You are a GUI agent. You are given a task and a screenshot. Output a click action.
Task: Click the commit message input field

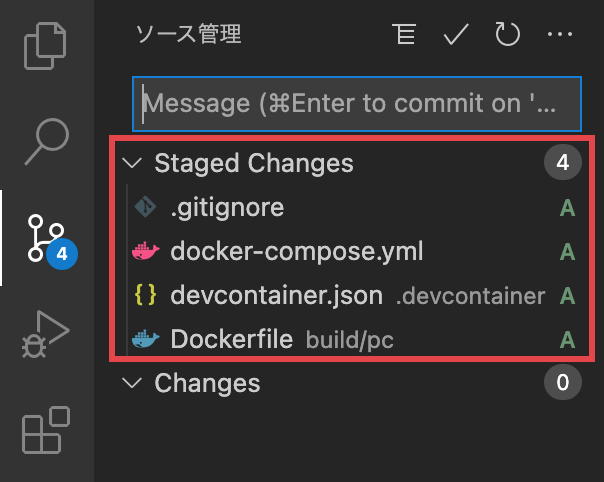tap(356, 103)
